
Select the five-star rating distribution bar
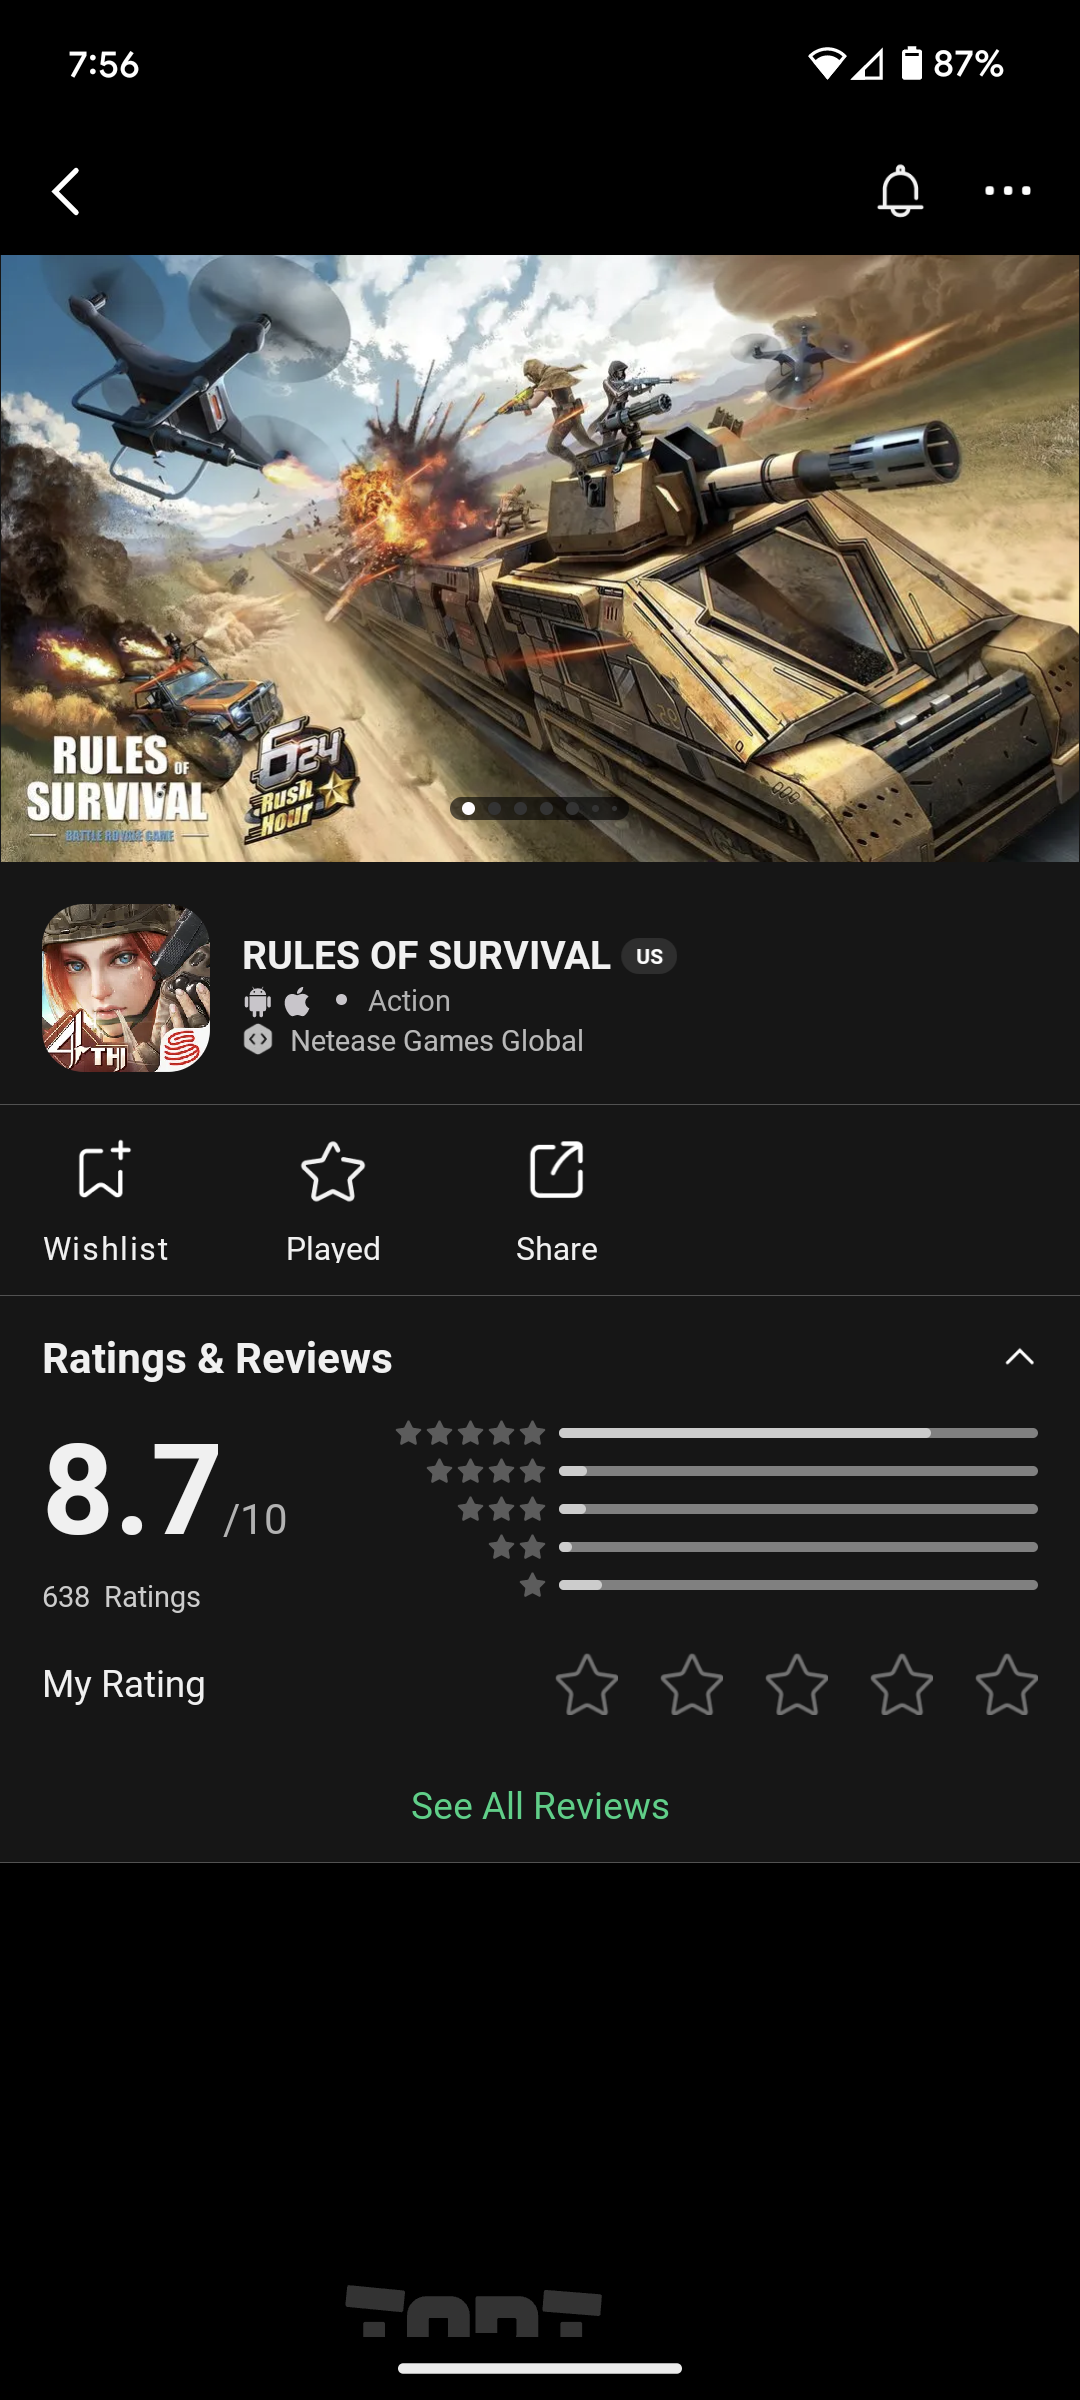click(798, 1433)
